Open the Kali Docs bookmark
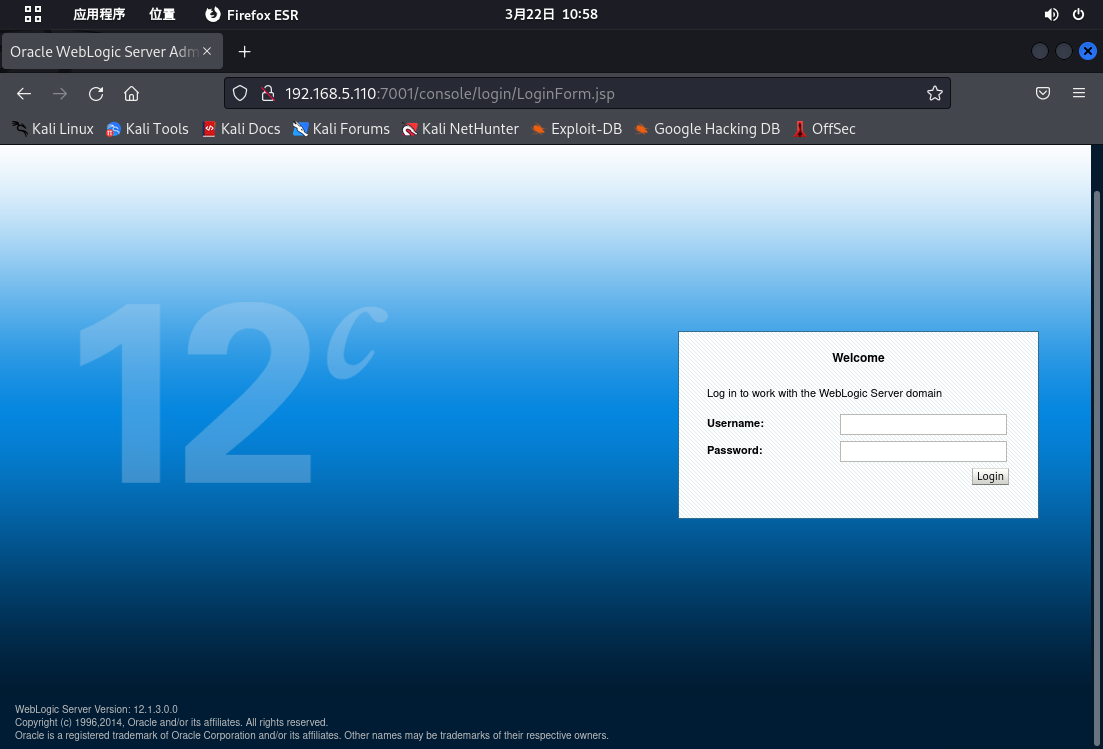Viewport: 1103px width, 749px height. pos(241,129)
